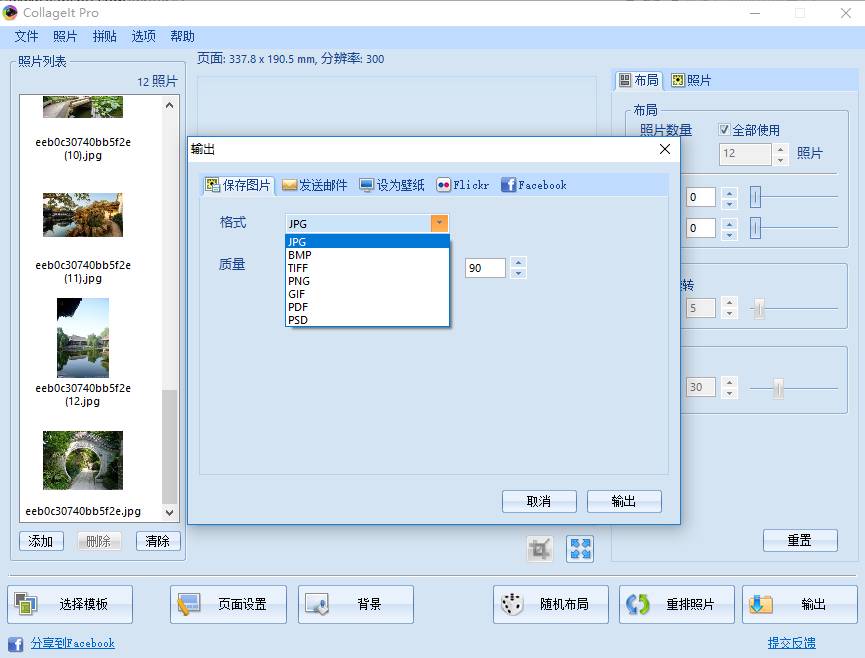Increase the value 5 spinner
Viewport: 865px width, 658px height.
[729, 302]
